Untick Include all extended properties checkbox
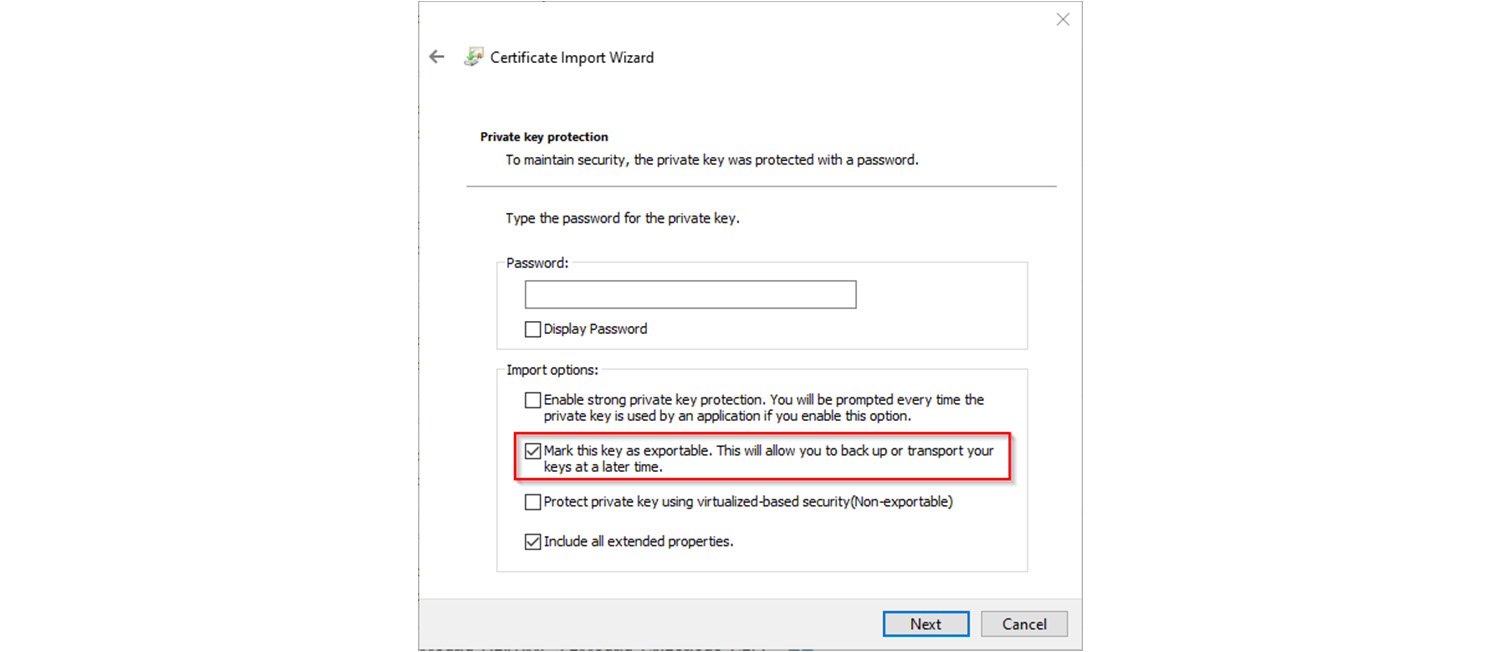1500x652 pixels. [x=533, y=542]
